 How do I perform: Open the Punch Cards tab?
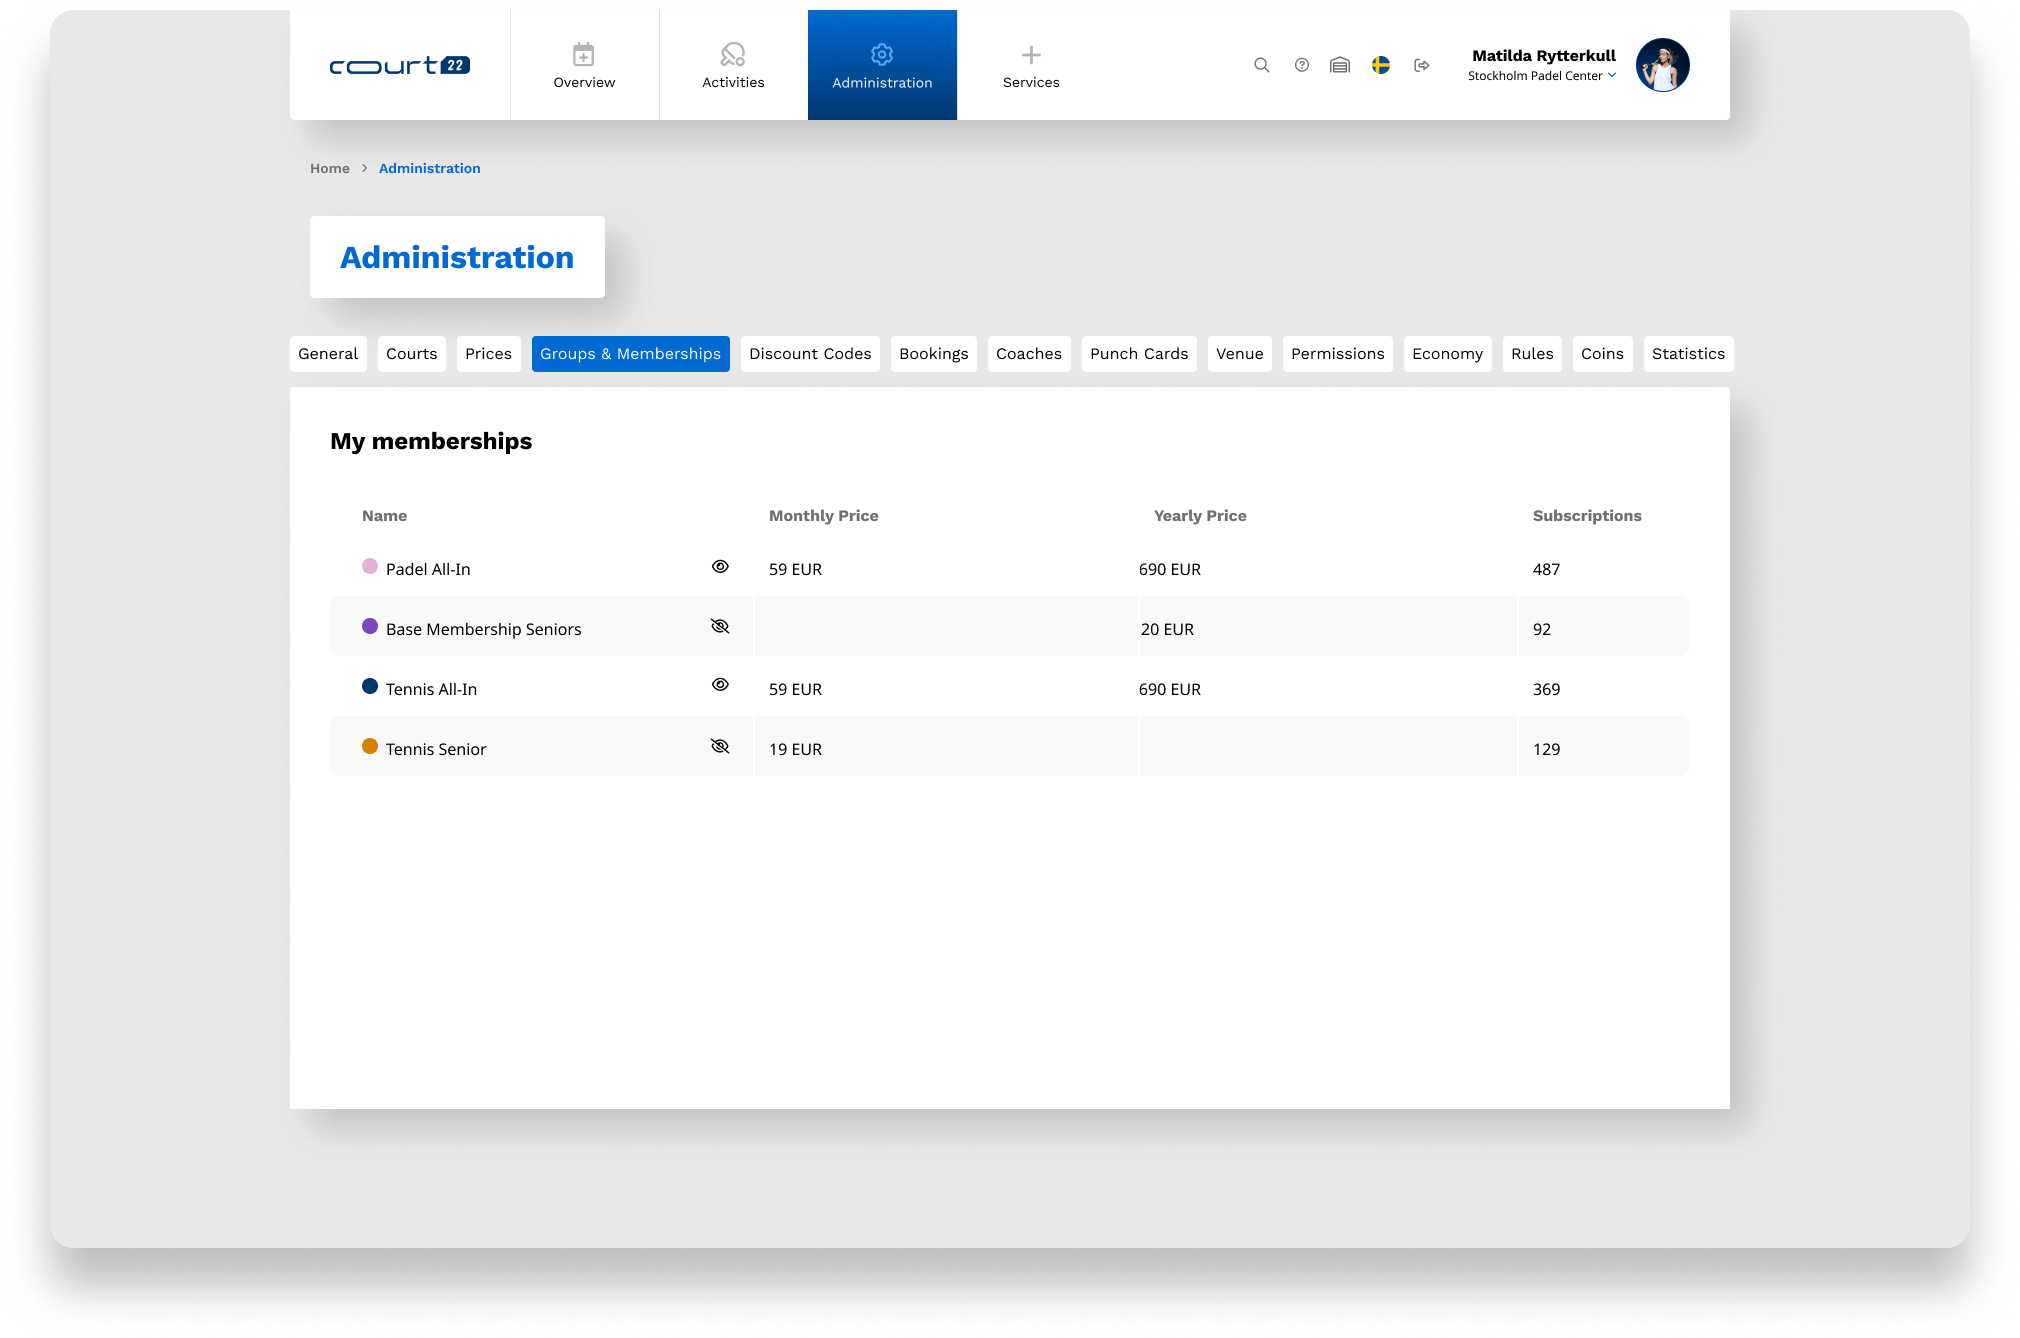click(1139, 354)
